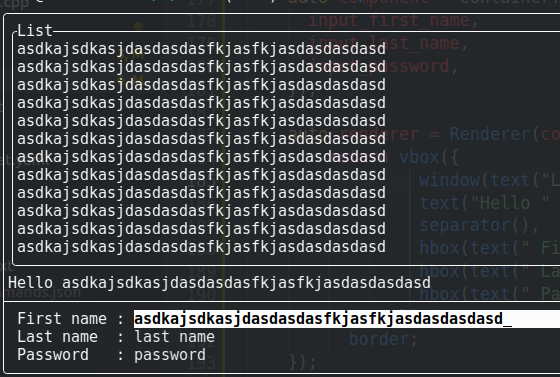Viewport: 560px width, 377px height.
Task: Click the 'Last name :' label
Action: (70, 337)
